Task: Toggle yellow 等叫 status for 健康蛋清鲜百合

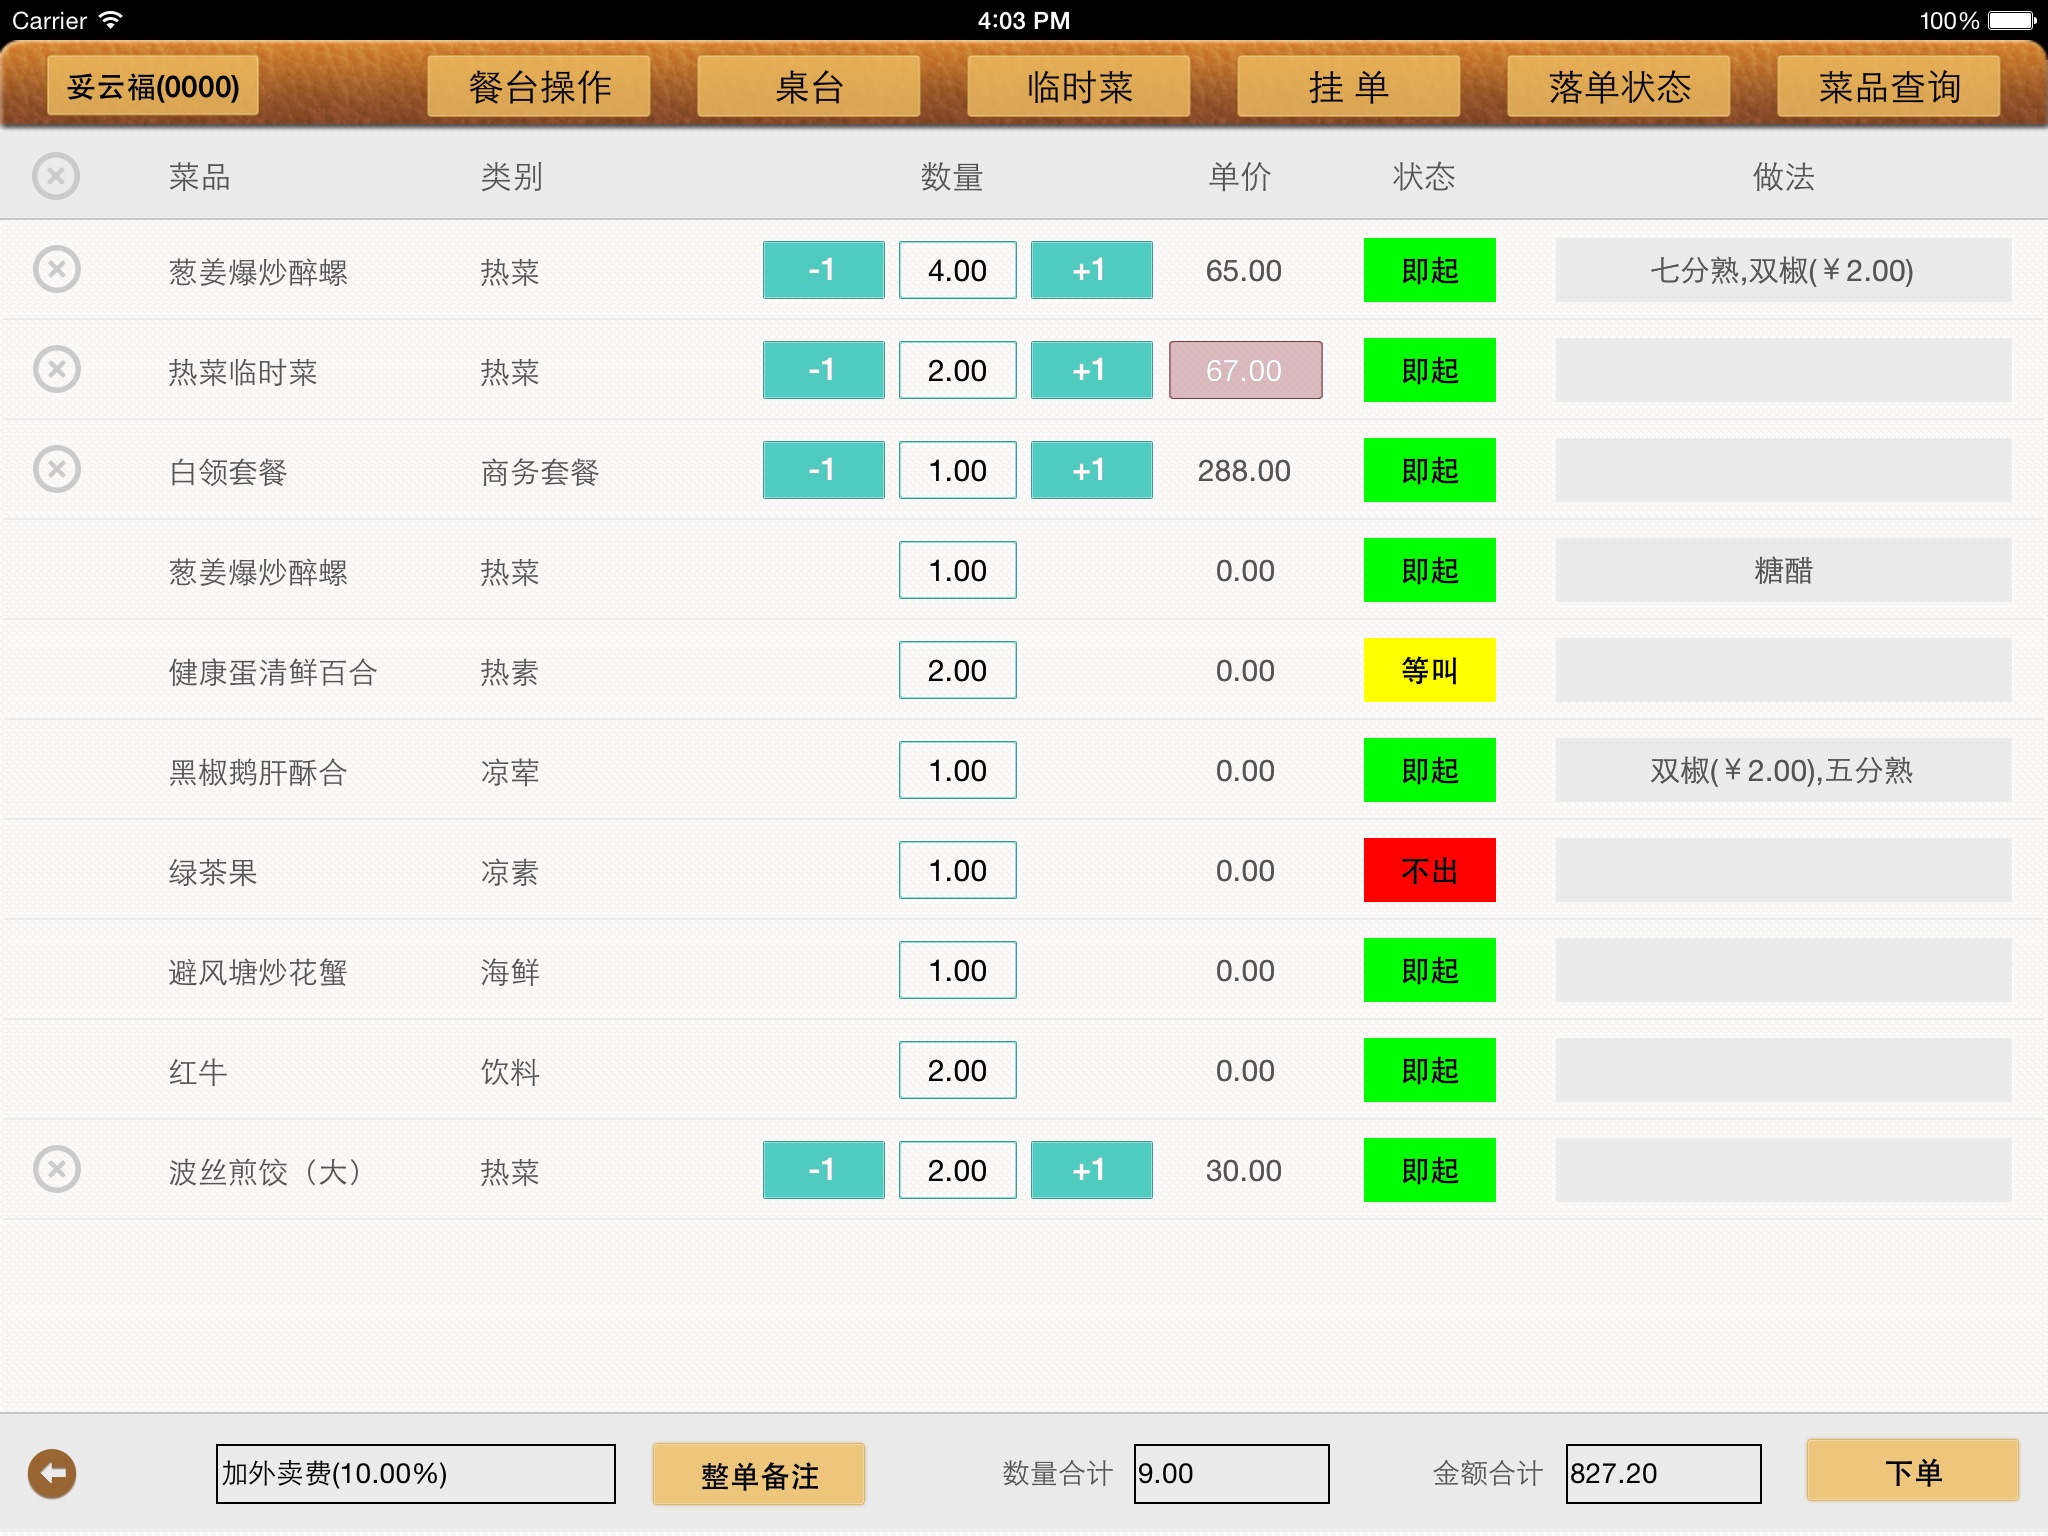Action: point(1430,670)
